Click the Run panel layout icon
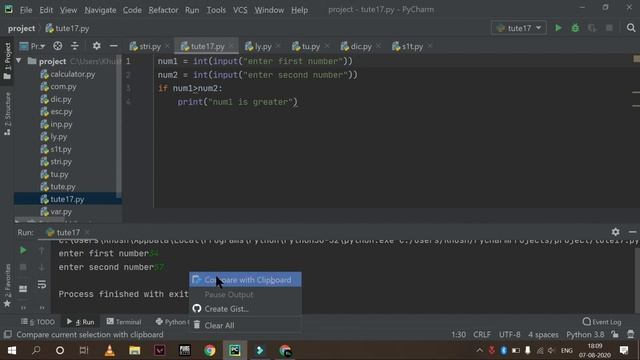 tap(23, 289)
